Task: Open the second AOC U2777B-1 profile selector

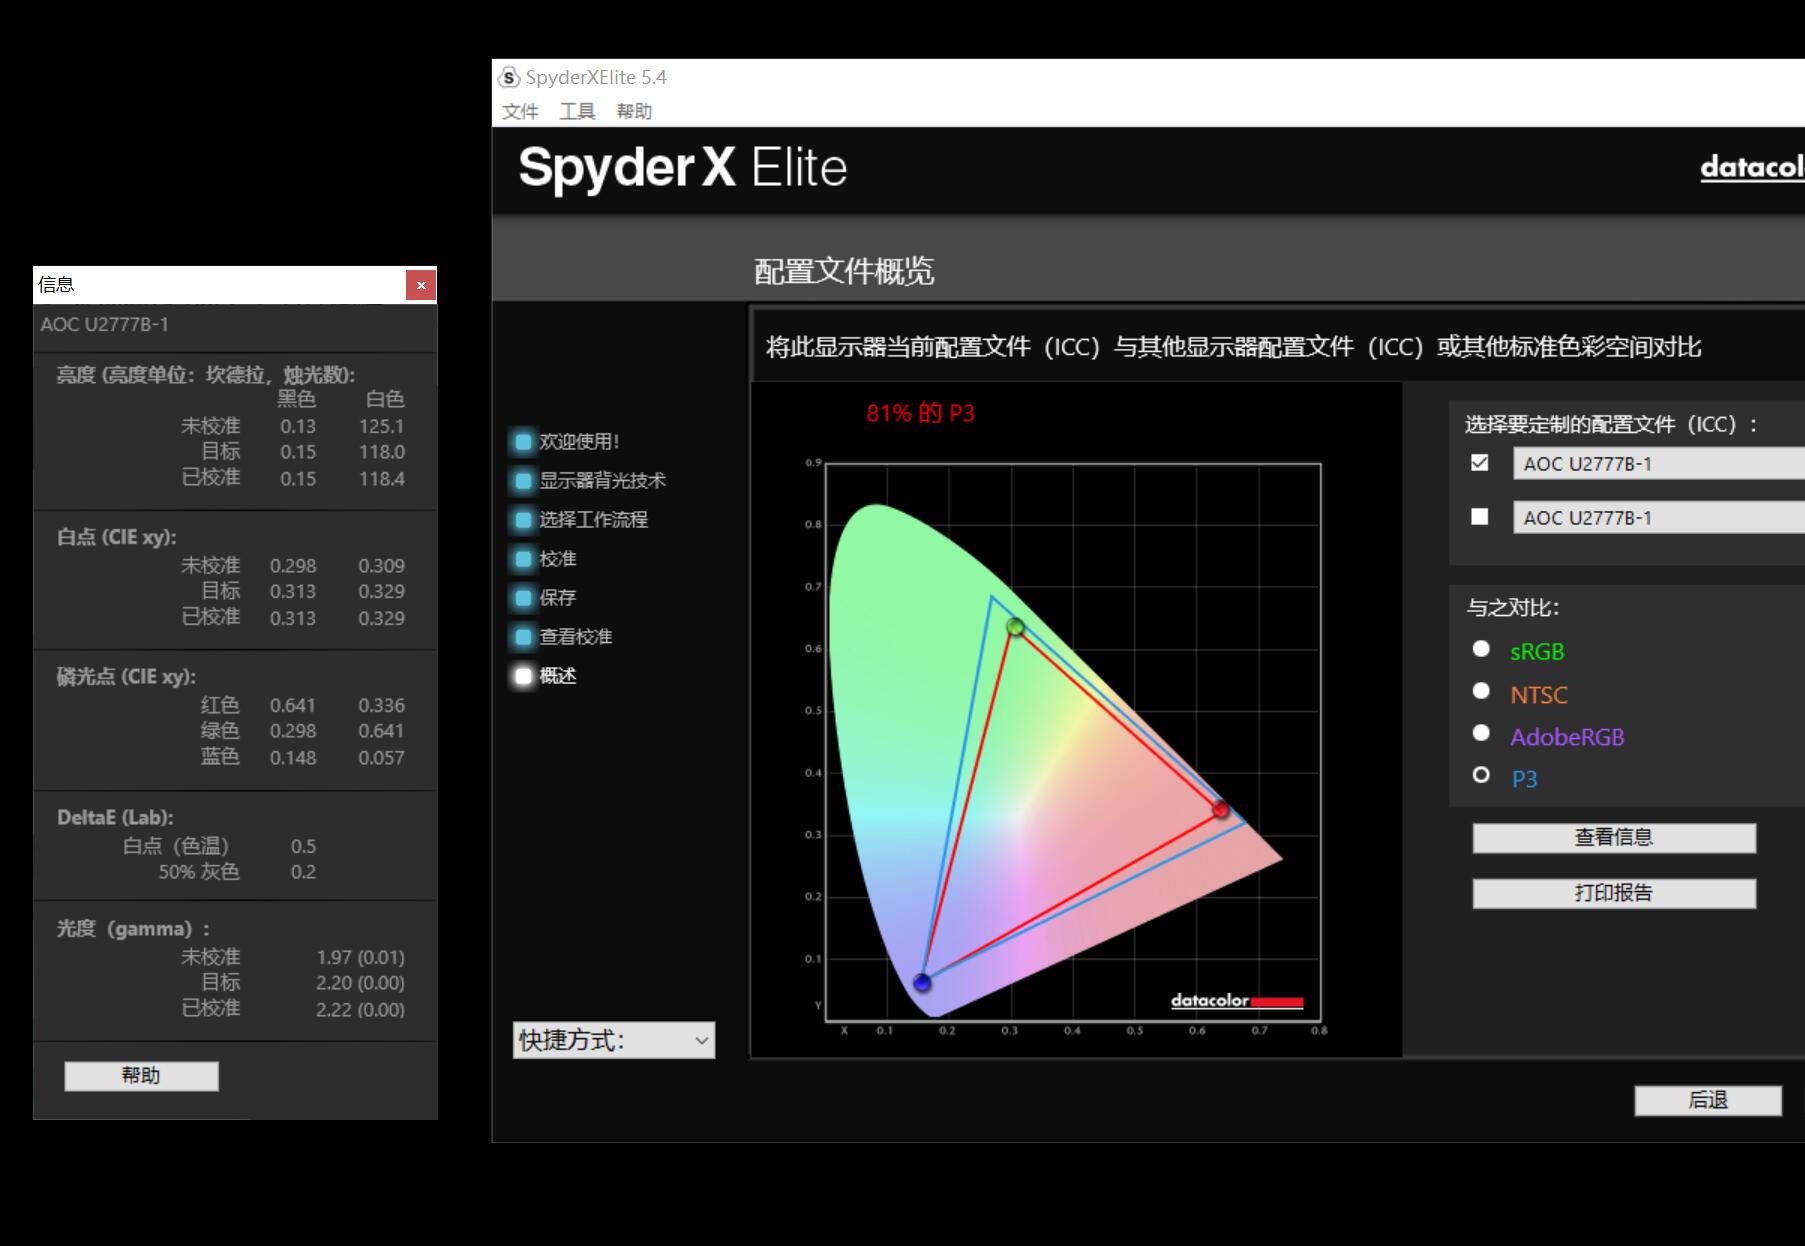Action: [1659, 518]
